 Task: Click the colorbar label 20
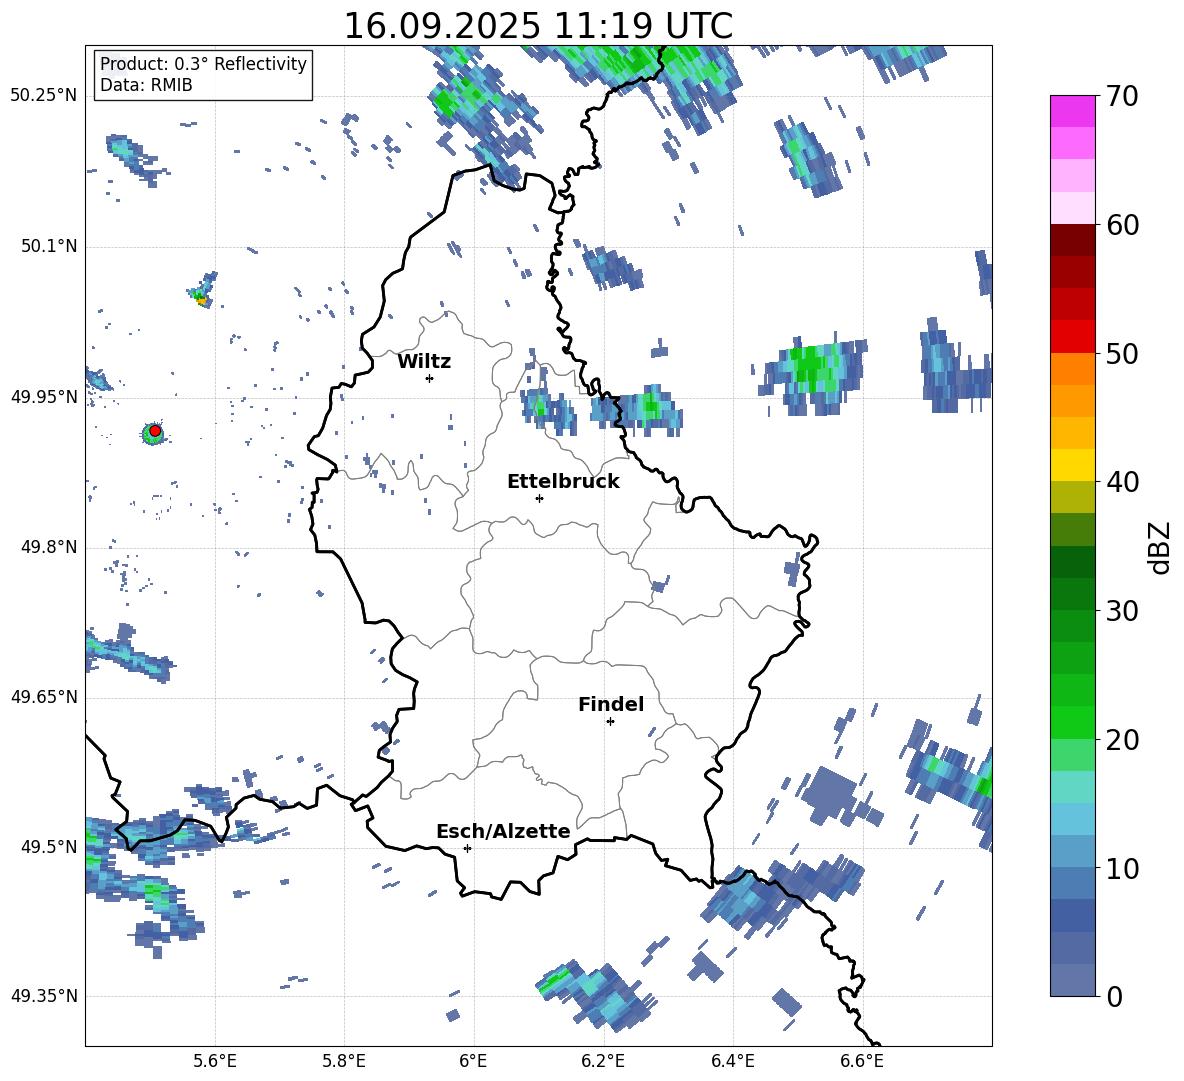(x=1122, y=739)
